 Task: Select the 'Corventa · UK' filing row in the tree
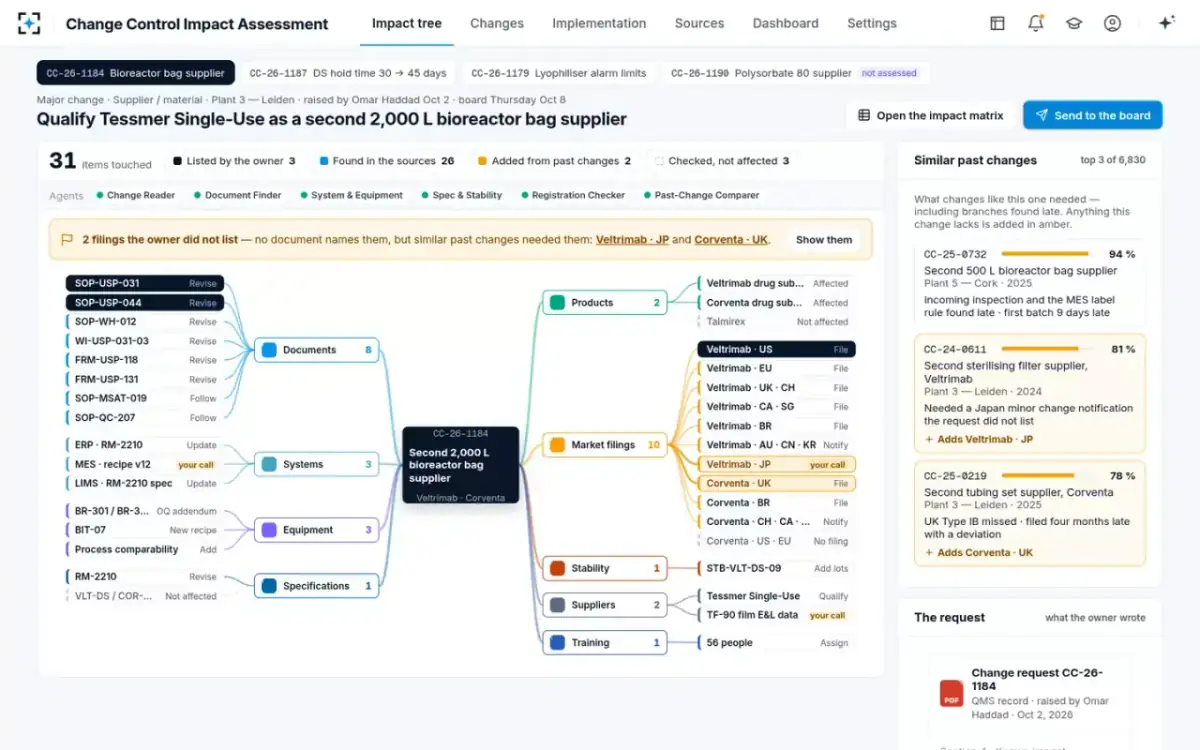point(776,483)
